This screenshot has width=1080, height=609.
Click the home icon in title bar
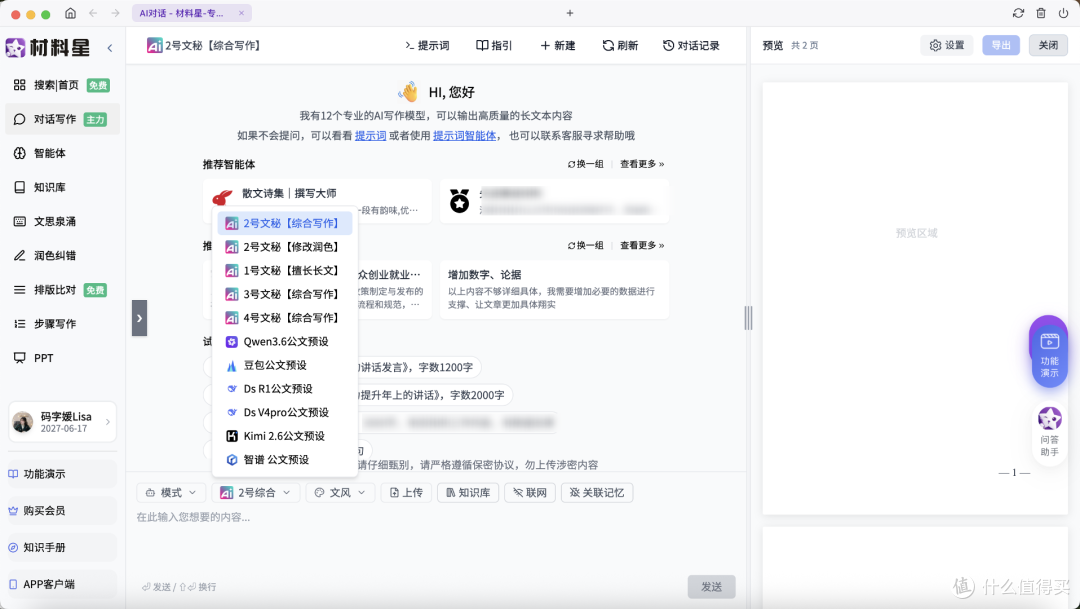coord(70,13)
